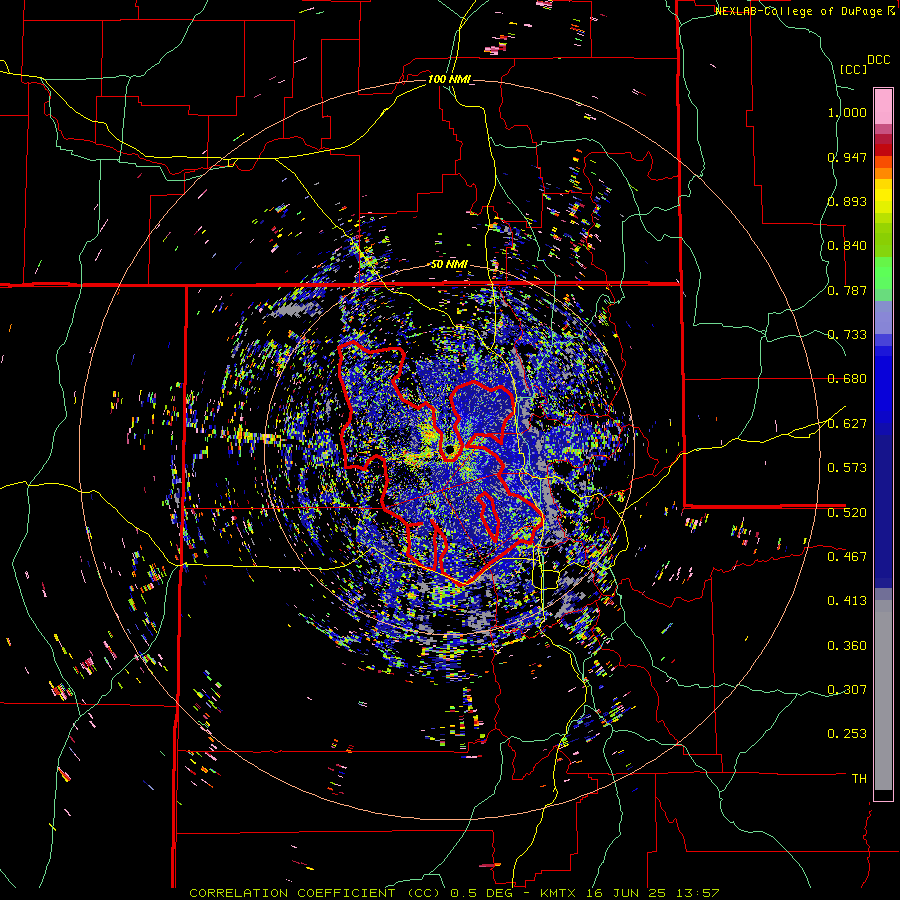Click the 1.000 value on the color scale
Viewport: 900px width, 900px height.
pyautogui.click(x=847, y=112)
